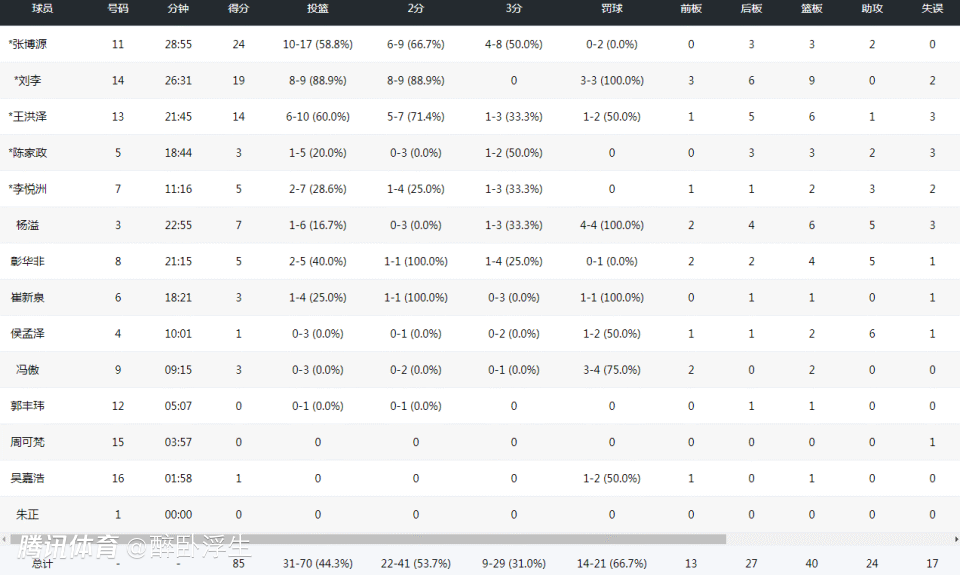Click player name 崔新泉
This screenshot has width=960, height=575.
[28, 297]
